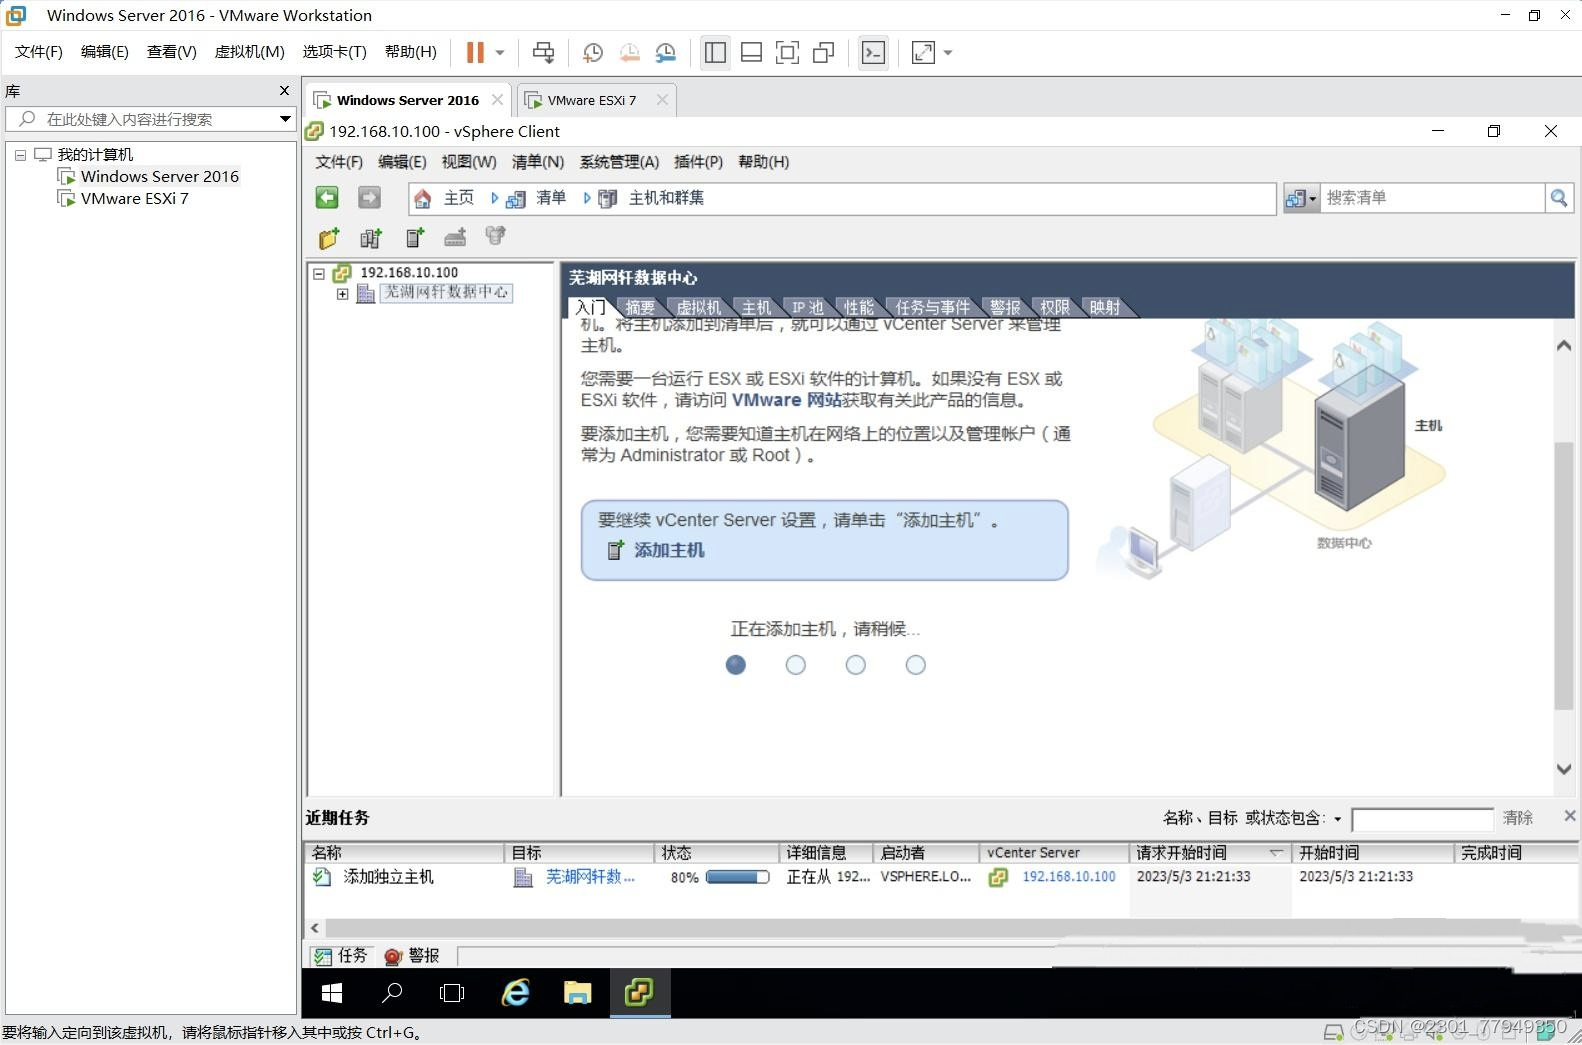Switch to 虚拟机 tab
Screen dimensions: 1582x1045
[x=698, y=307]
